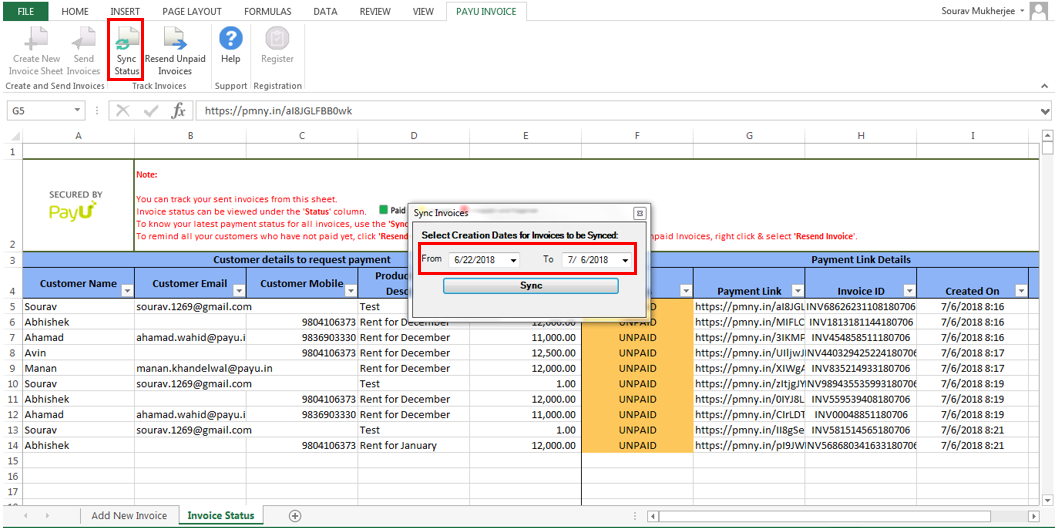The image size is (1059, 528).
Task: Click customer name Manan
Action: [x=78, y=369]
